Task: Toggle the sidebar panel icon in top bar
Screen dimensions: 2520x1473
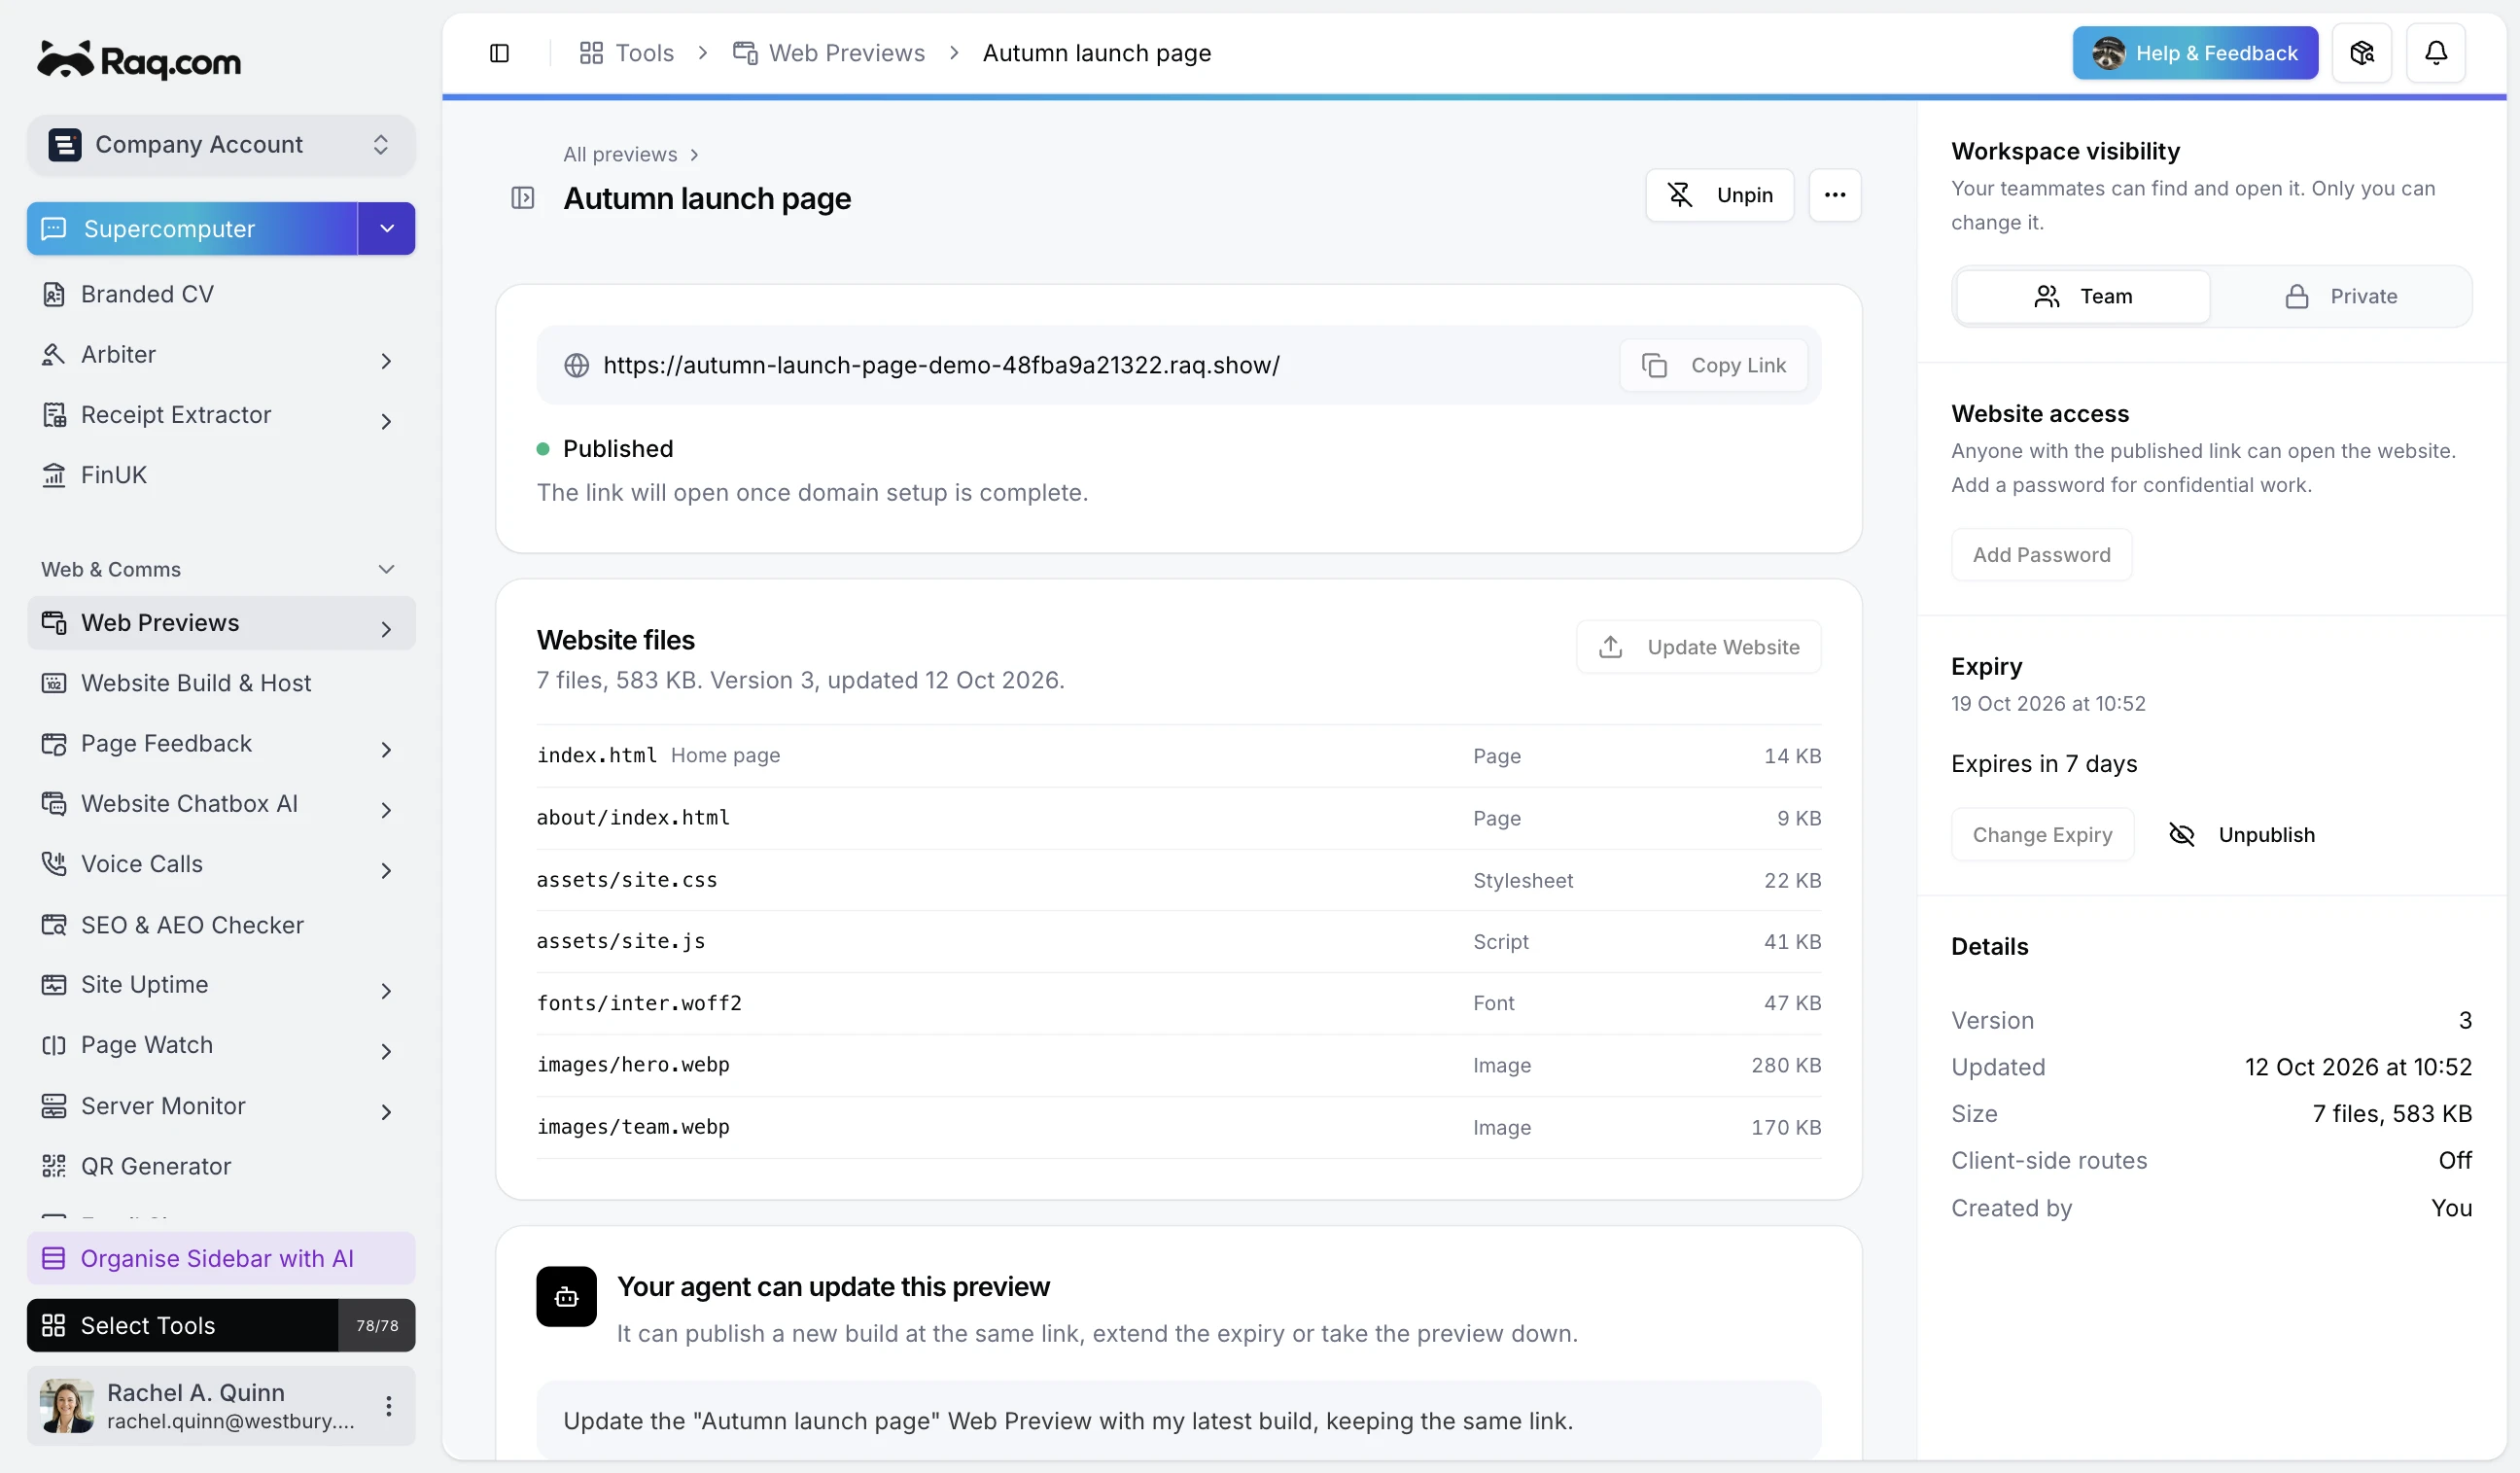Action: 499,53
